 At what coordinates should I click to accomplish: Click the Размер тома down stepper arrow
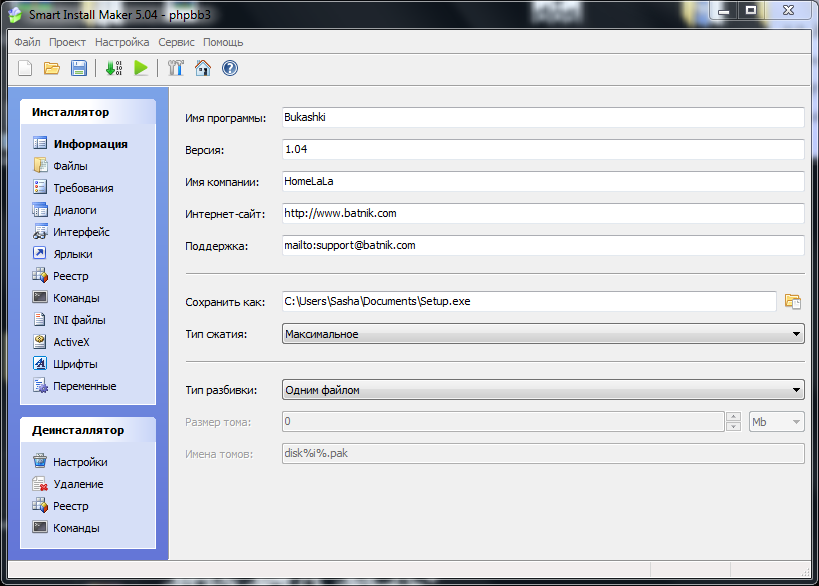733,426
